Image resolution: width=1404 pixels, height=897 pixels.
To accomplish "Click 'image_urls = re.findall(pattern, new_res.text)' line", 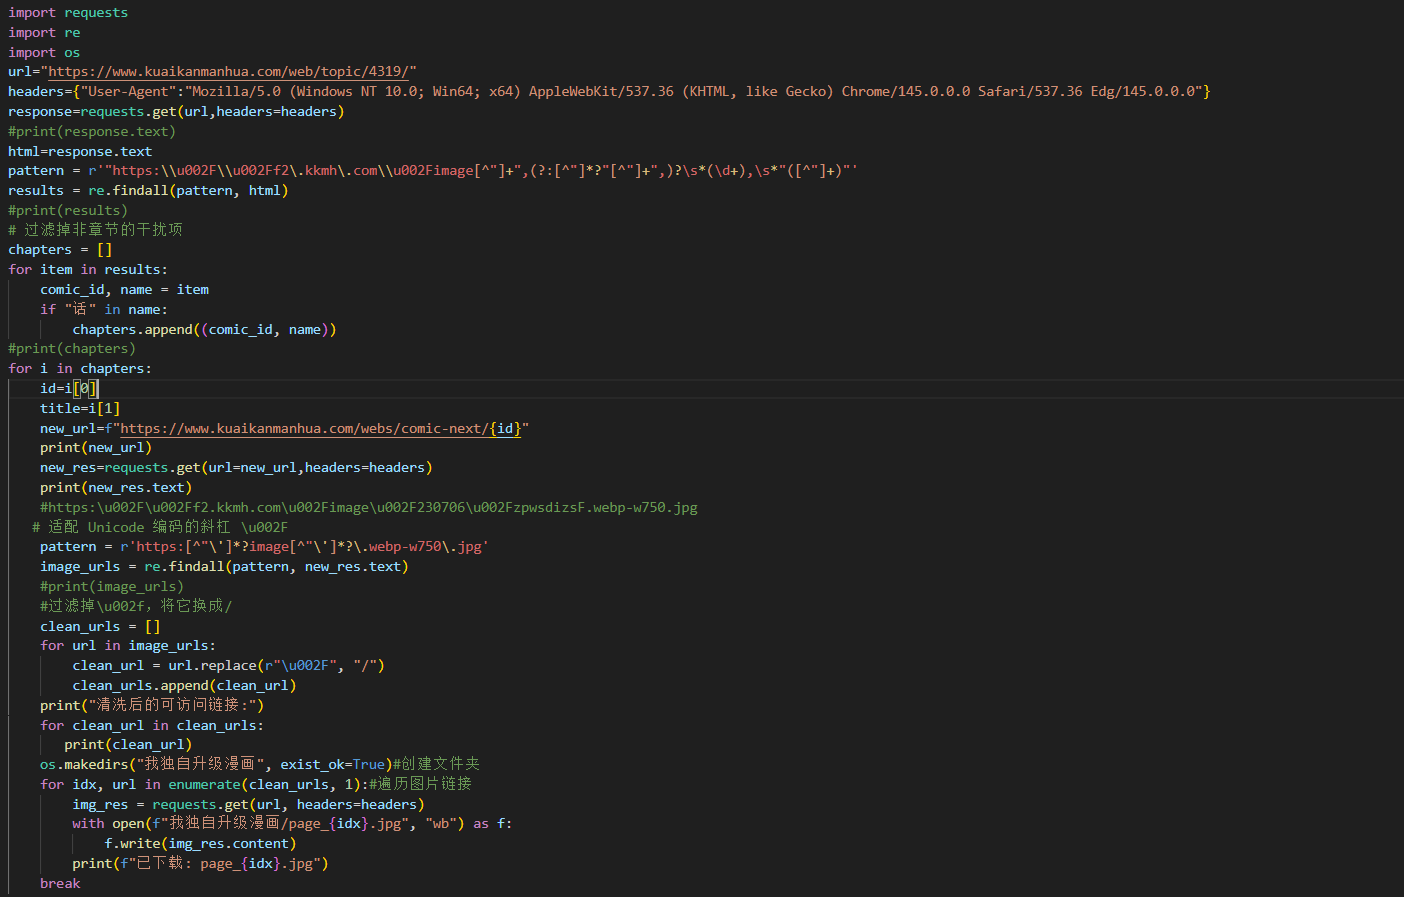I will [x=224, y=567].
